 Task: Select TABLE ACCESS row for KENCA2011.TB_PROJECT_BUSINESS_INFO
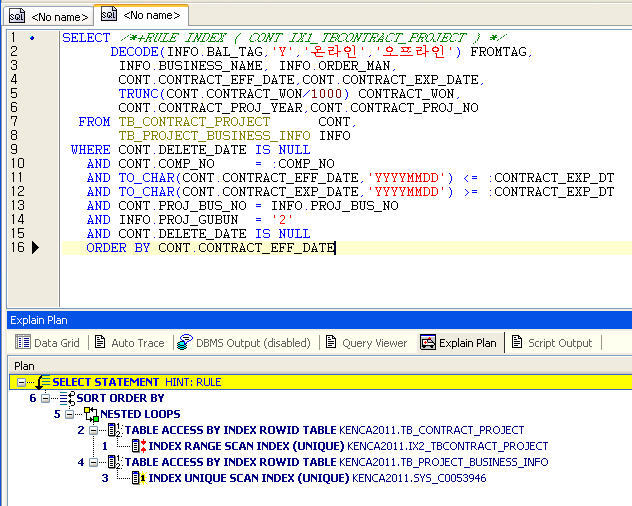(337, 462)
